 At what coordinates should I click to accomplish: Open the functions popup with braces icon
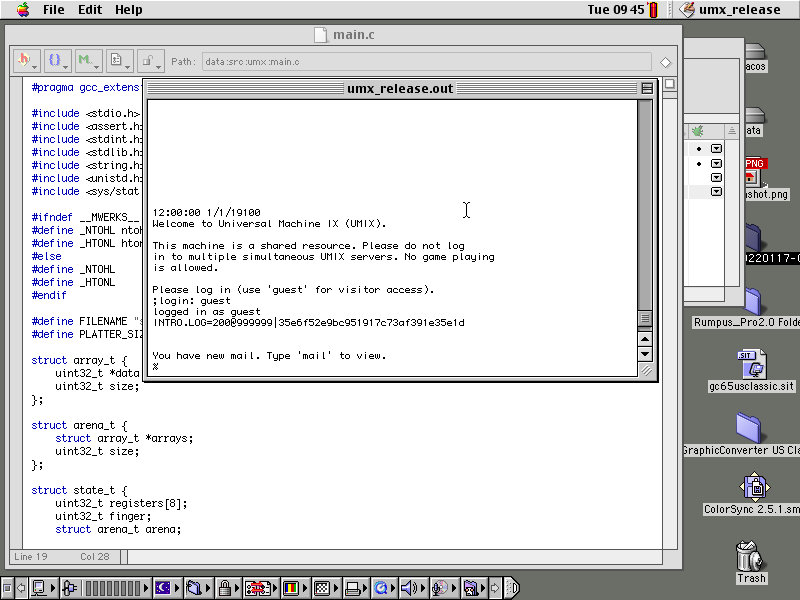tap(58, 61)
